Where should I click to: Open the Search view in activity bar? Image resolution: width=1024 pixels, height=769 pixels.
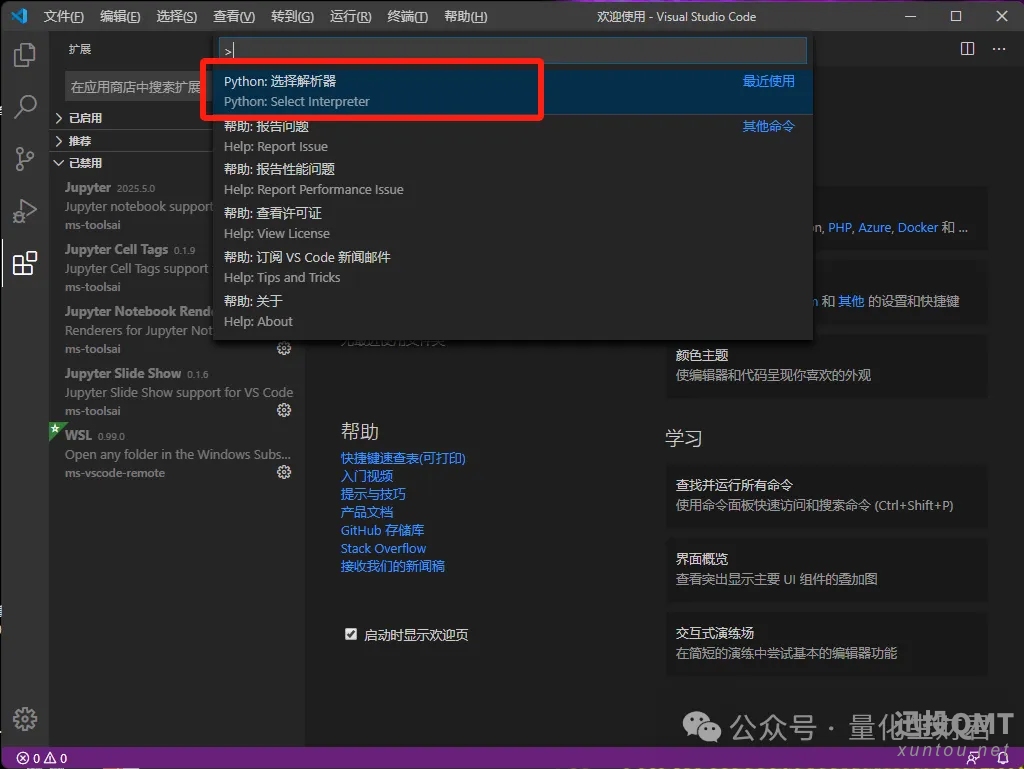tap(25, 106)
